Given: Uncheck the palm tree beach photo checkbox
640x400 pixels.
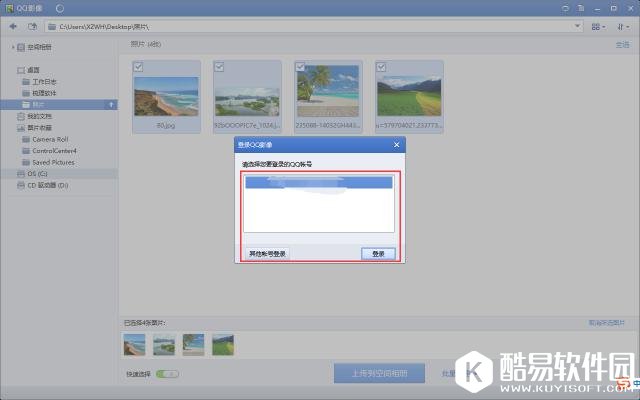Looking at the screenshot, I should (x=301, y=67).
